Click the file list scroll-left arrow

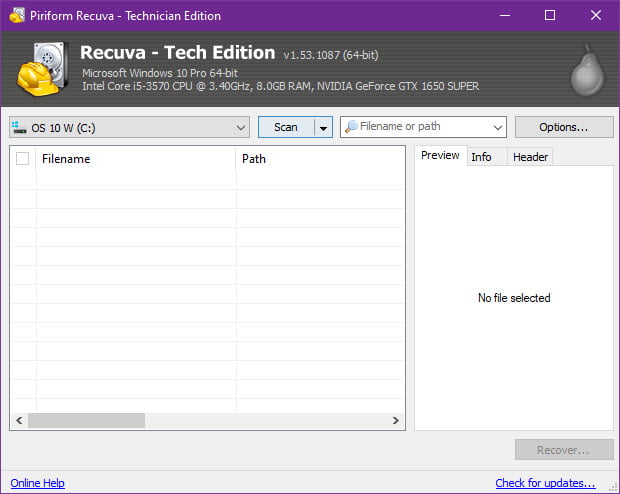point(19,420)
